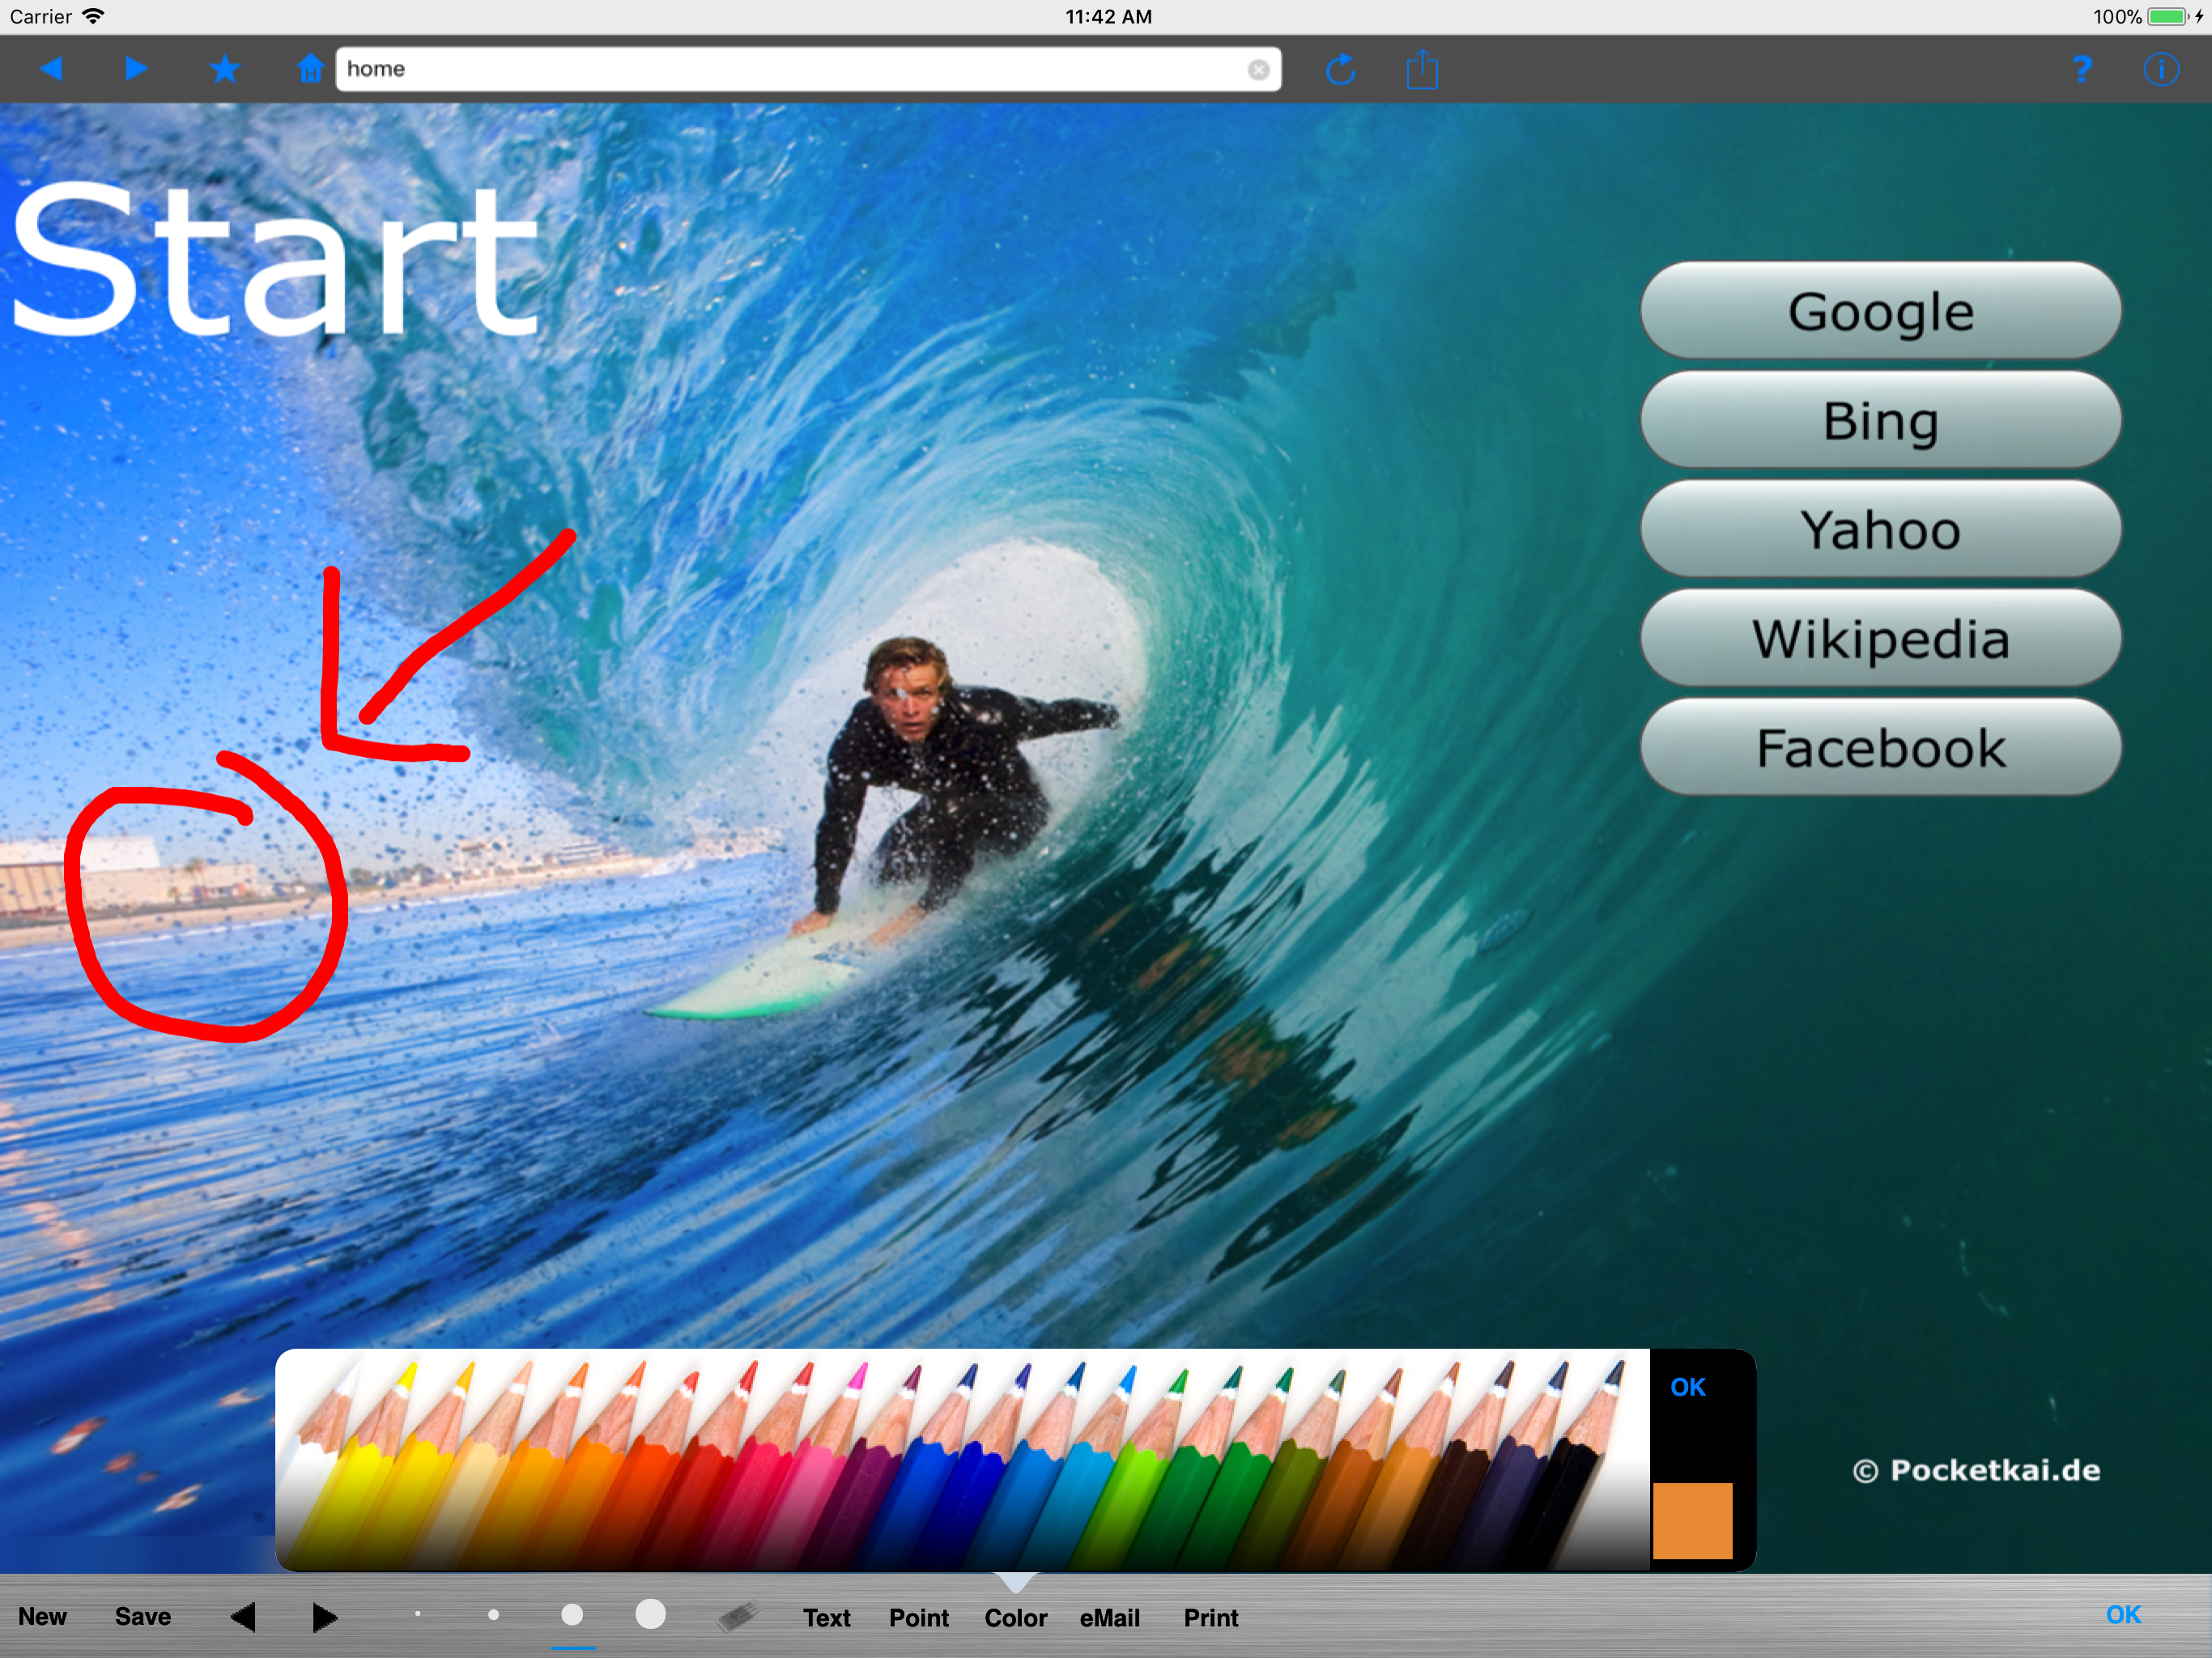The image size is (2212, 1658).
Task: Show app info icon
Action: pos(2160,69)
